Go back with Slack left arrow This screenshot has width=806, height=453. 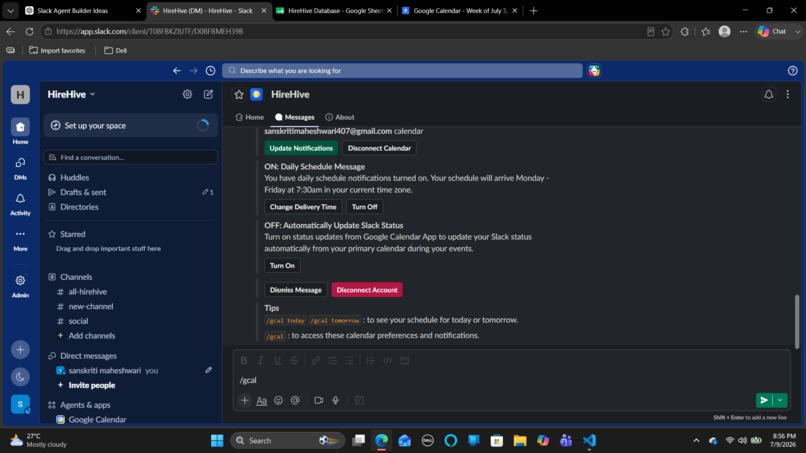pyautogui.click(x=177, y=70)
